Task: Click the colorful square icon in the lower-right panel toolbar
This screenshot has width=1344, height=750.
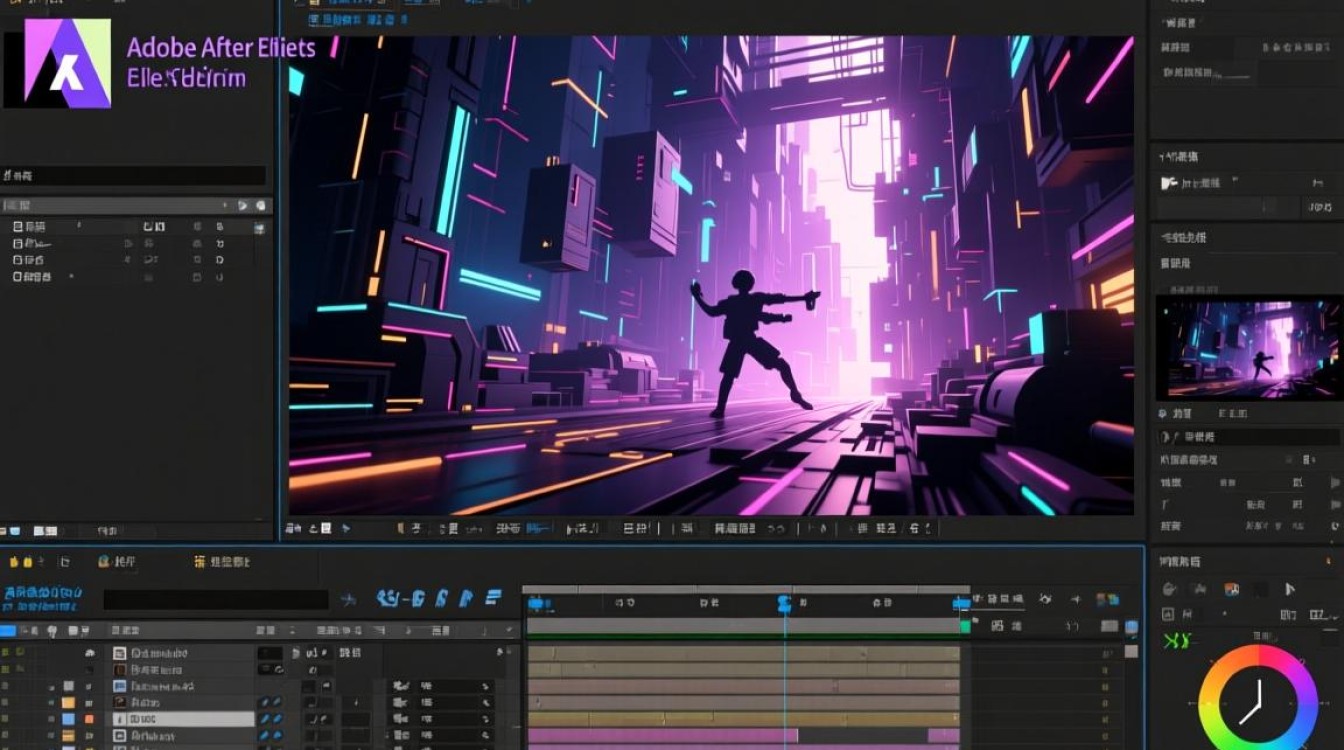Action: click(x=1232, y=589)
